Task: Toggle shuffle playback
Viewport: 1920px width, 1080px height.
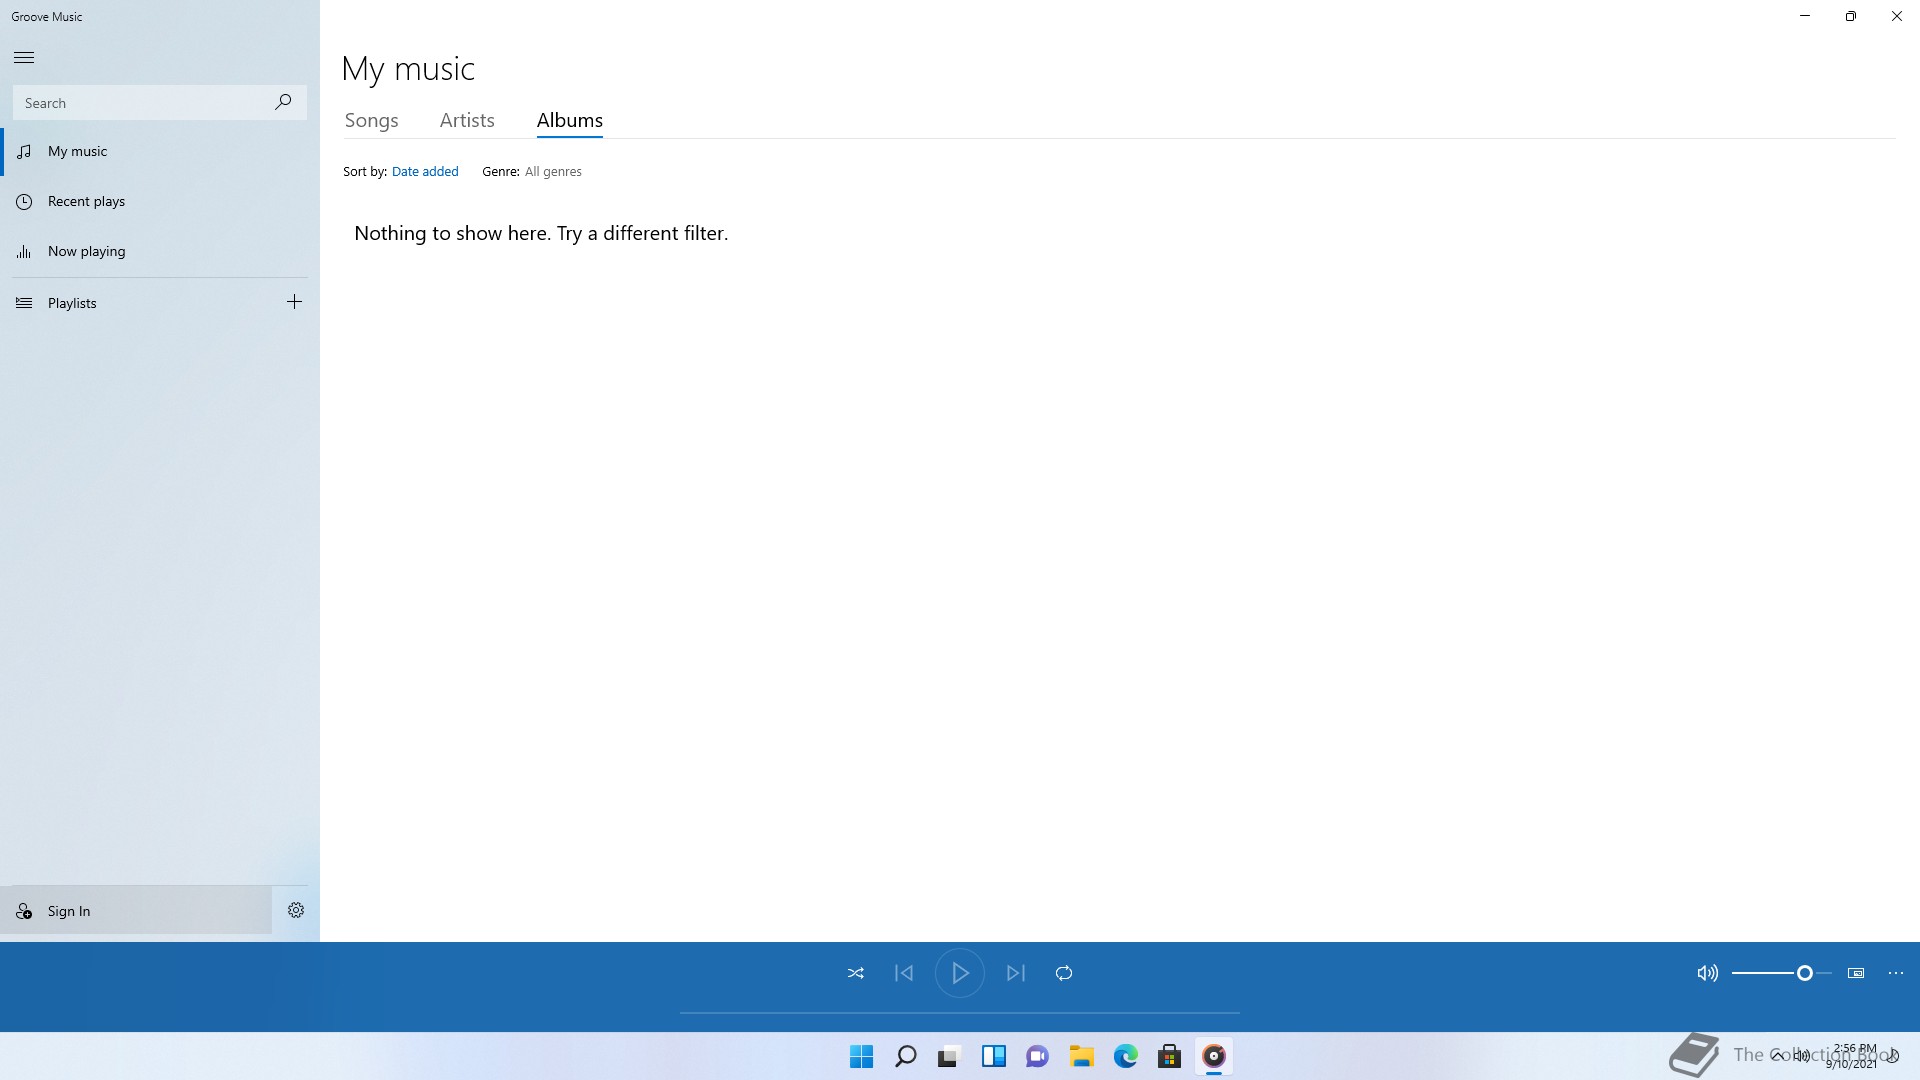Action: pos(856,973)
